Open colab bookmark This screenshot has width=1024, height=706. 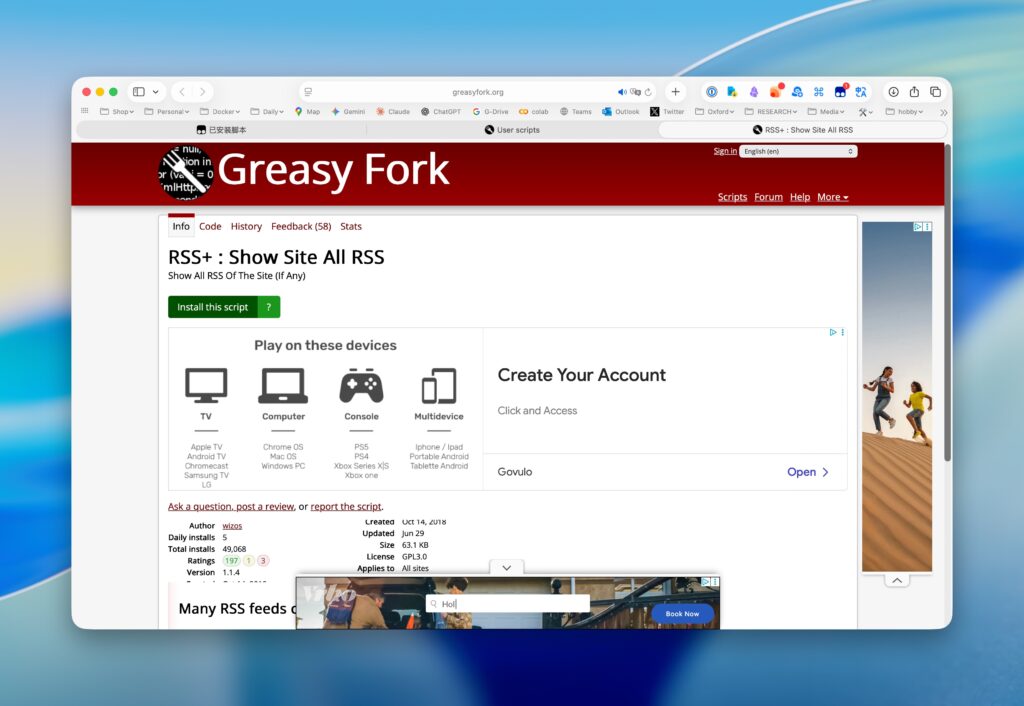(534, 112)
